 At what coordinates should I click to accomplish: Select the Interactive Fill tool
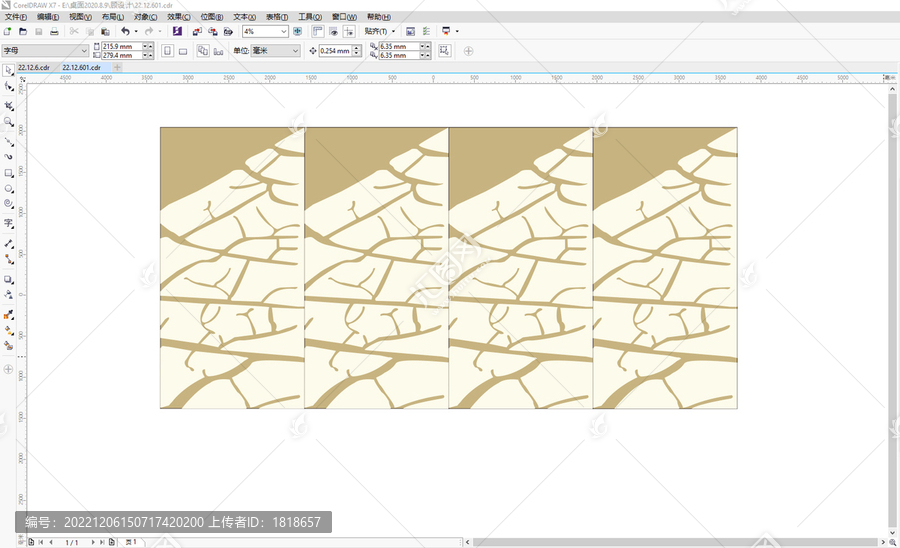coord(9,331)
